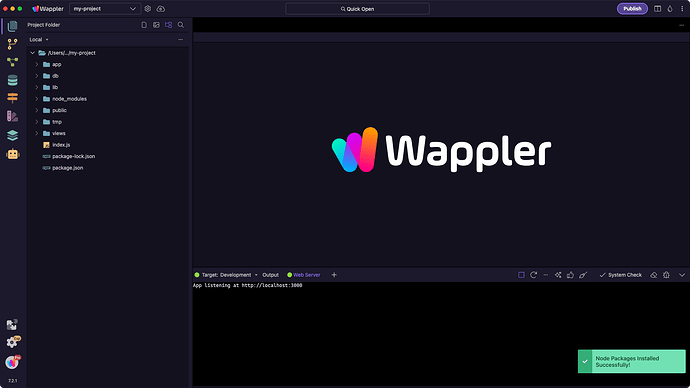Dismiss the Node Packages Installed notification

[x=631, y=362]
